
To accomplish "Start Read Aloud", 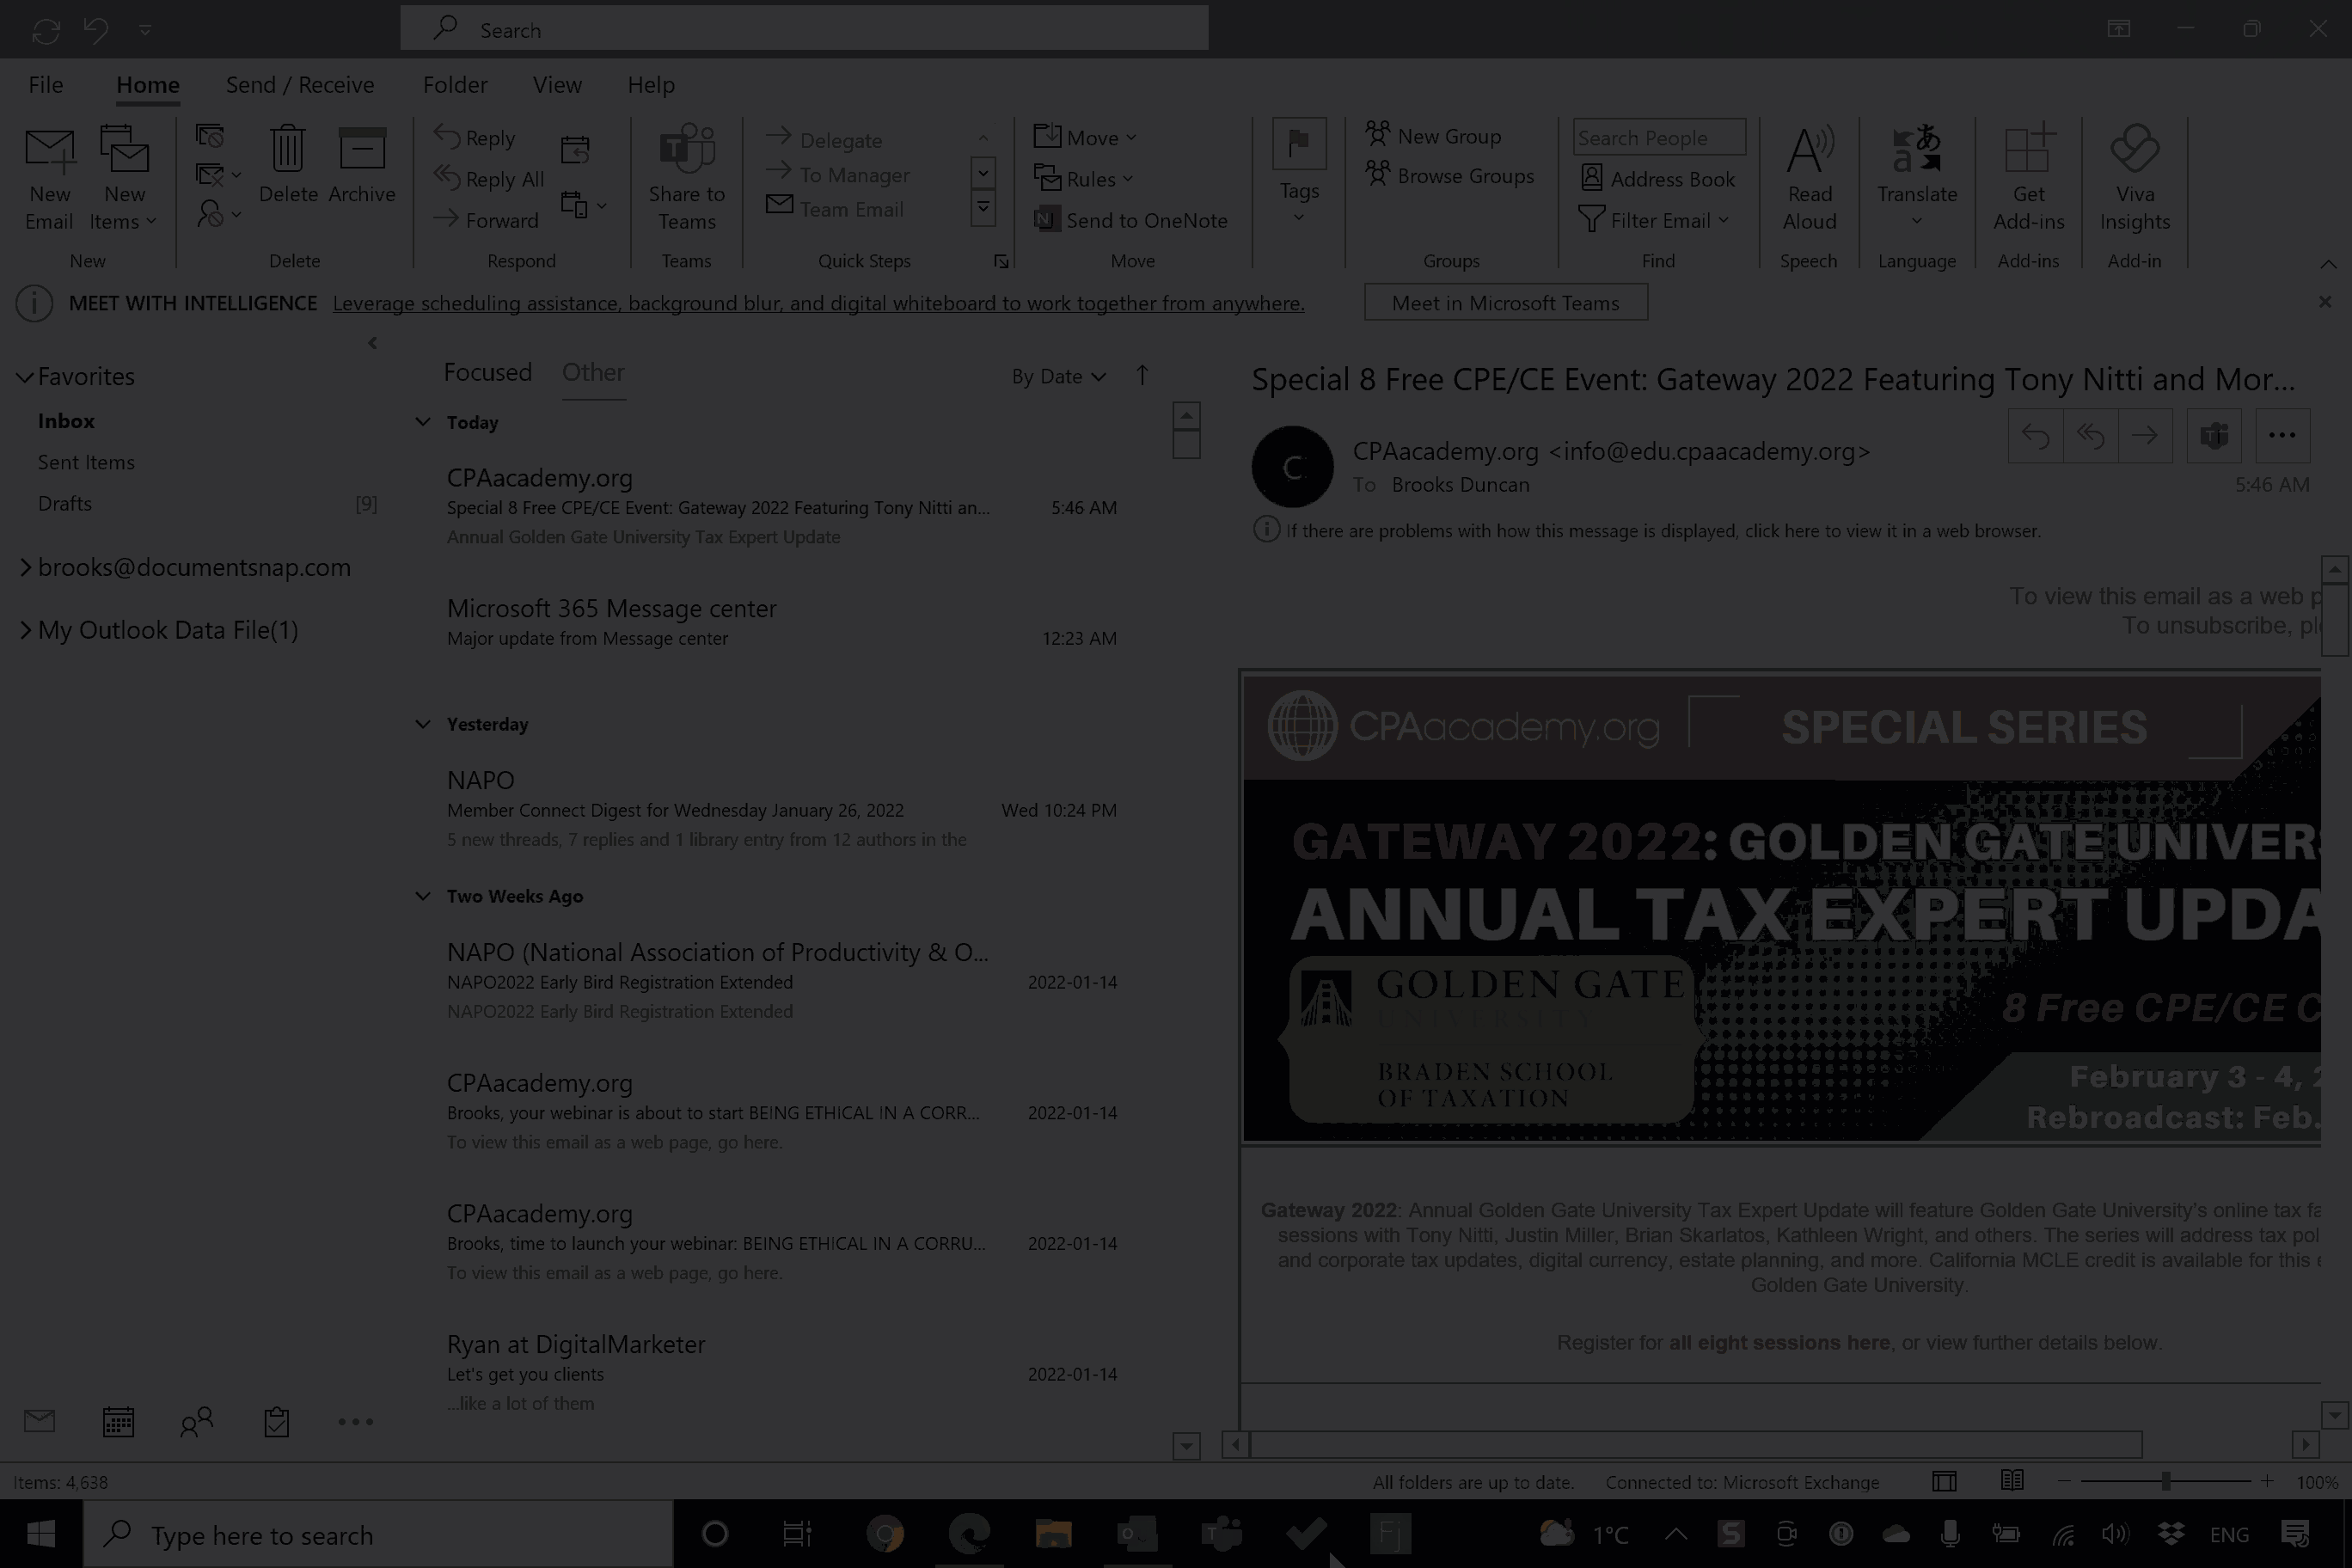I will (1809, 179).
